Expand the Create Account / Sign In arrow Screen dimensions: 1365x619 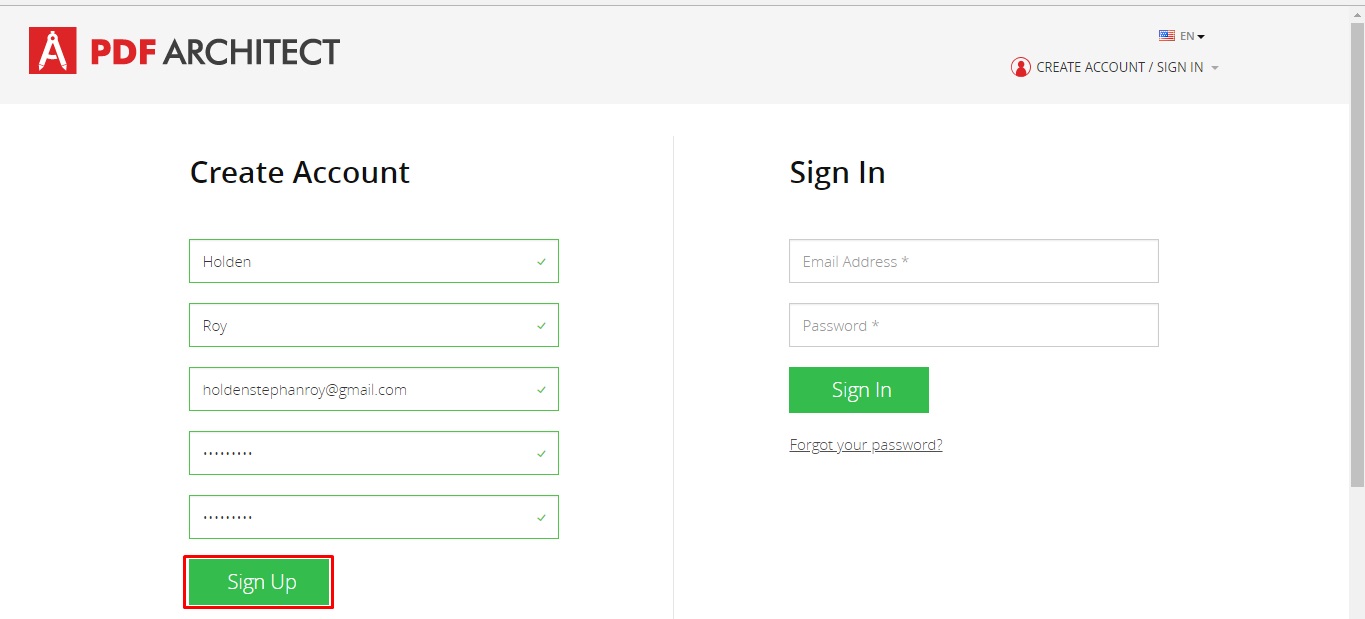(x=1214, y=68)
